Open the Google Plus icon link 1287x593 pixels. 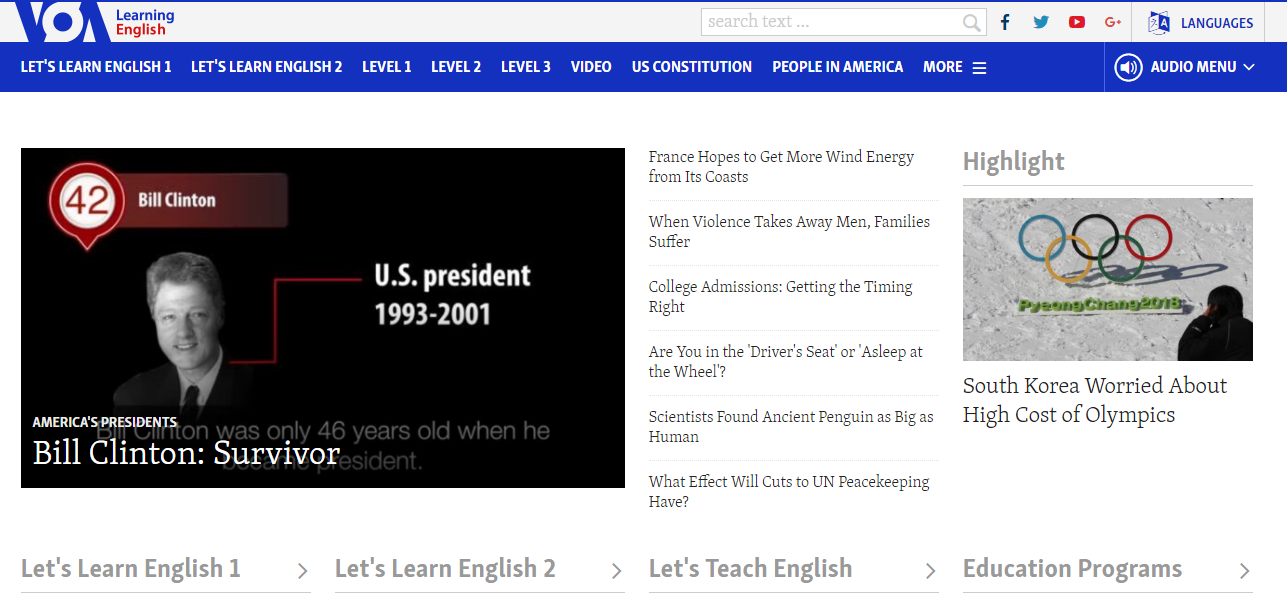1113,22
